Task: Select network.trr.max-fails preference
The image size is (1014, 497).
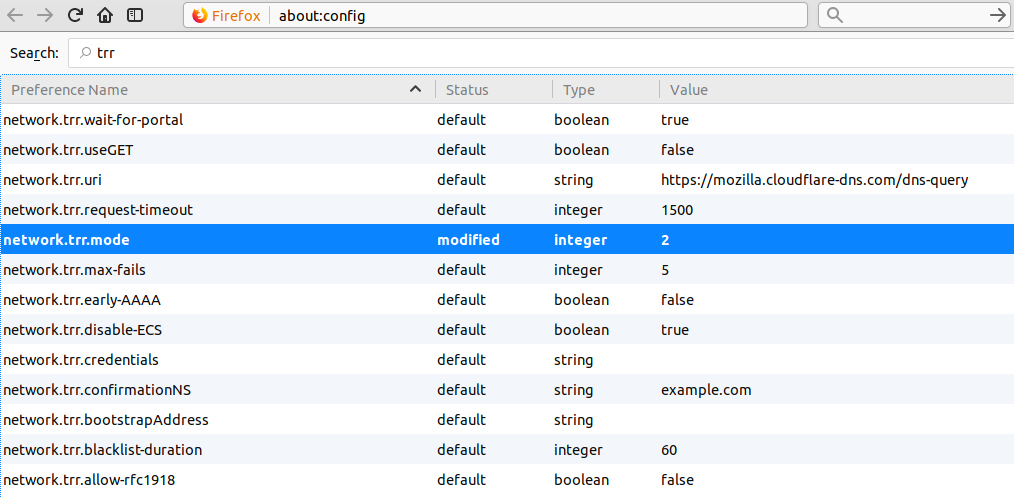Action: pos(507,270)
